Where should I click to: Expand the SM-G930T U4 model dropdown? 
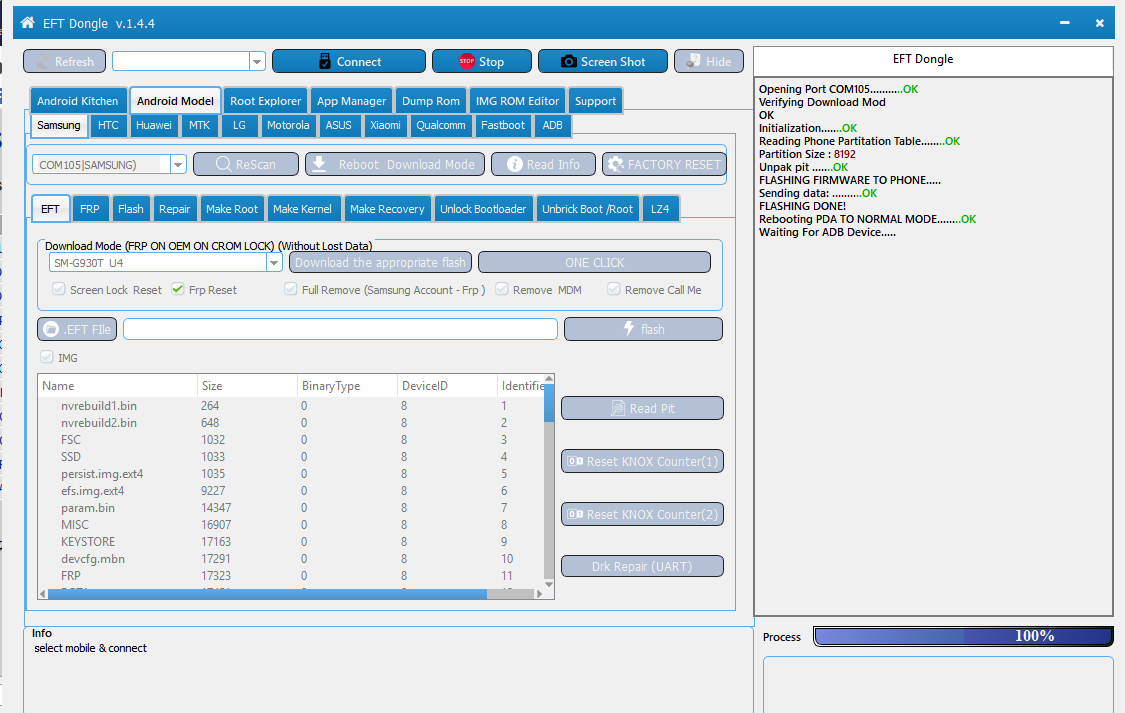274,263
